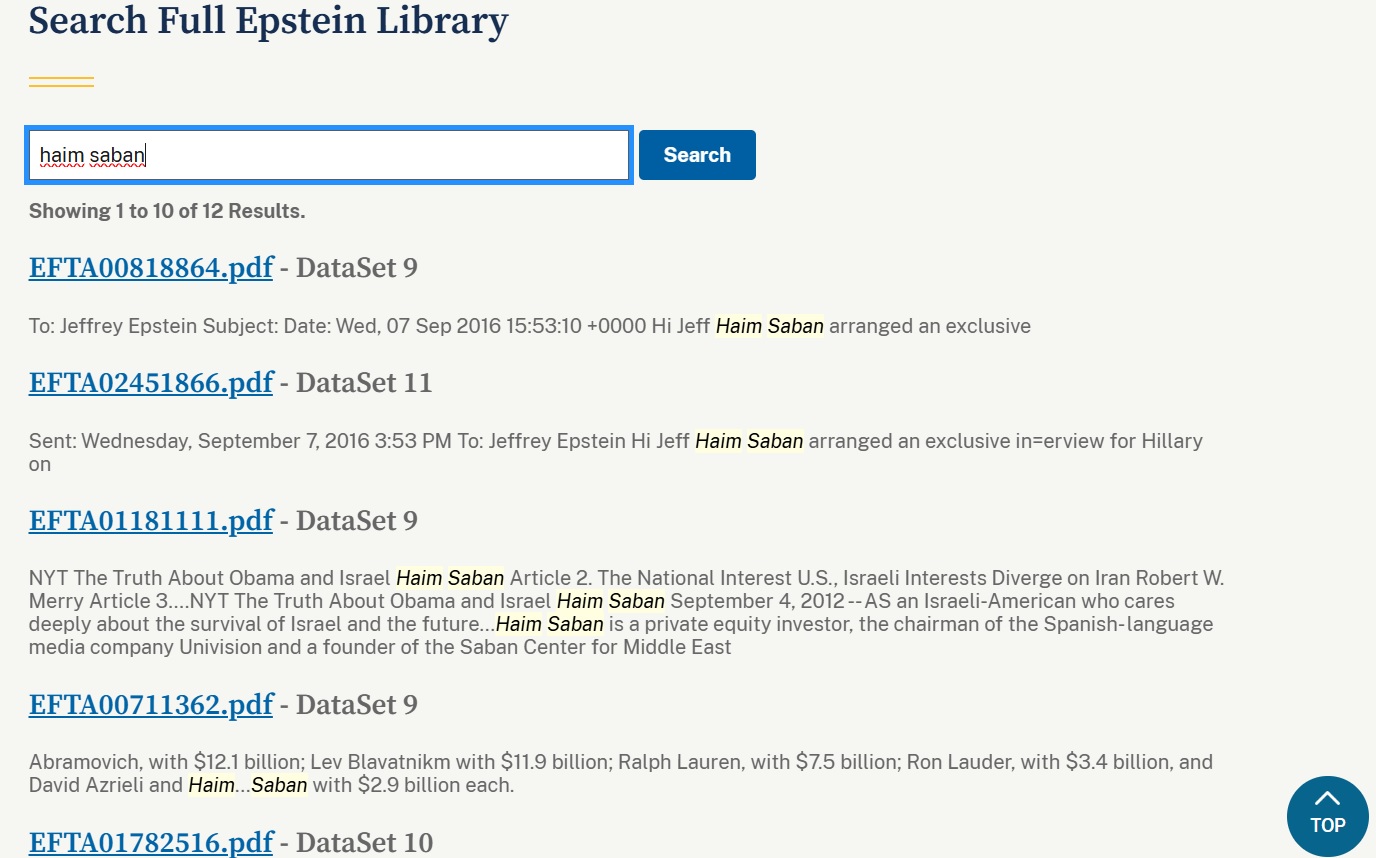Click the snippet starting 'To: Jeffrey Epstein Subject:'
1376x858 pixels.
click(x=530, y=326)
